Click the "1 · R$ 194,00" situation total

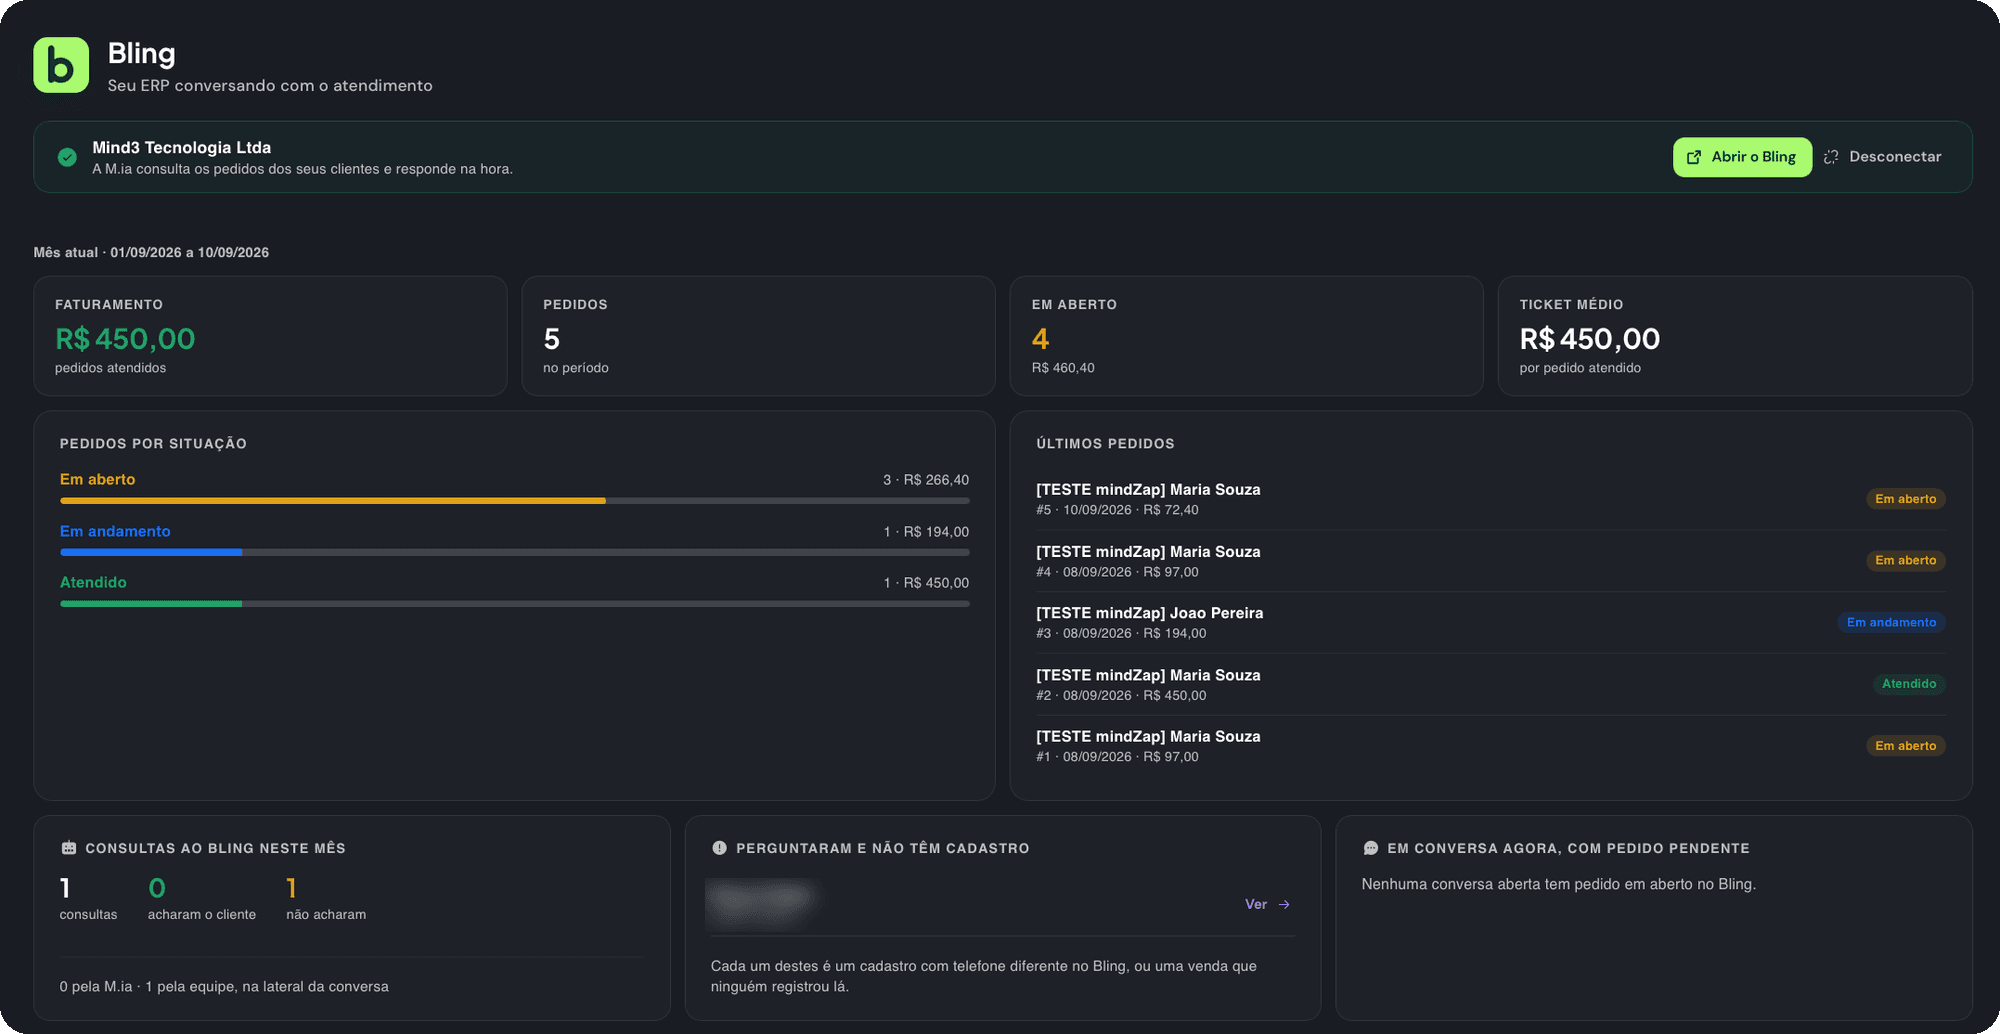point(926,532)
